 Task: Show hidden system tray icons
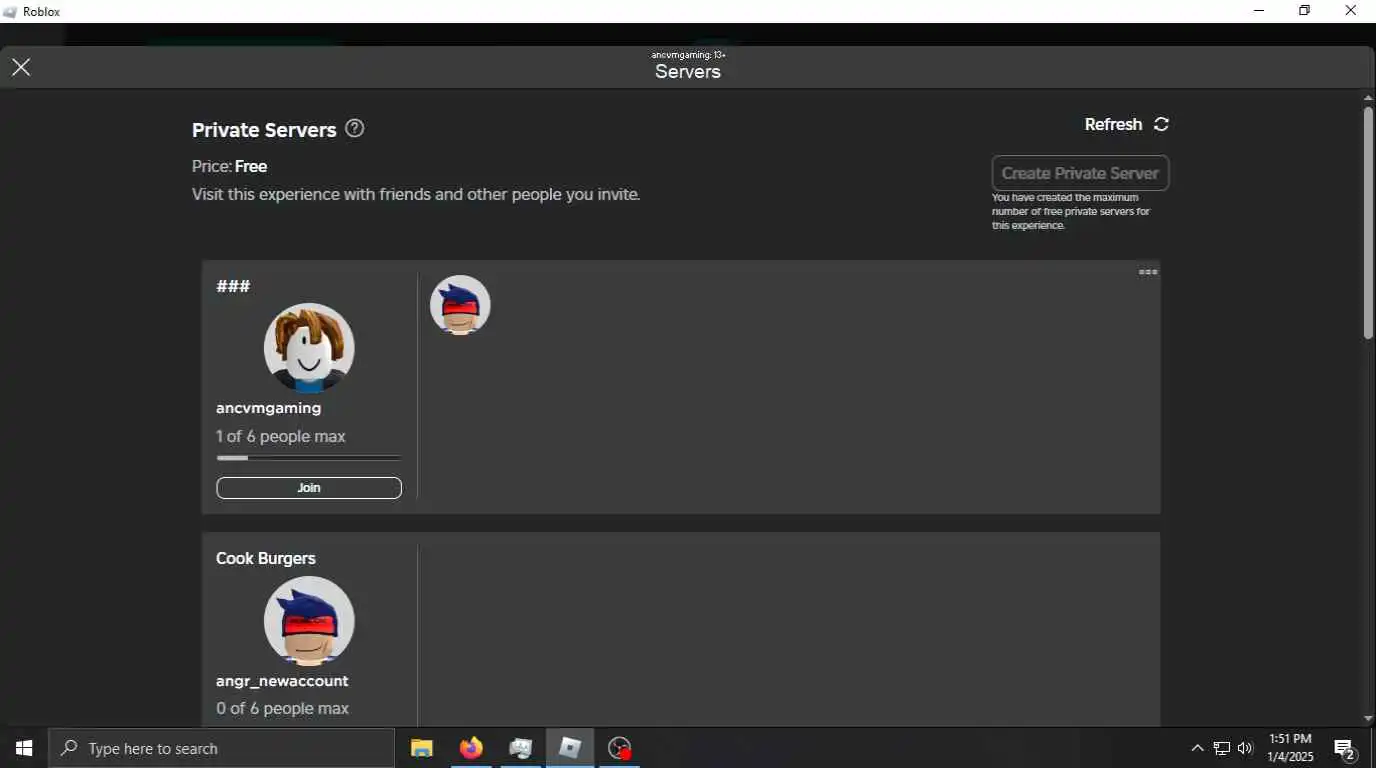pyautogui.click(x=1197, y=748)
